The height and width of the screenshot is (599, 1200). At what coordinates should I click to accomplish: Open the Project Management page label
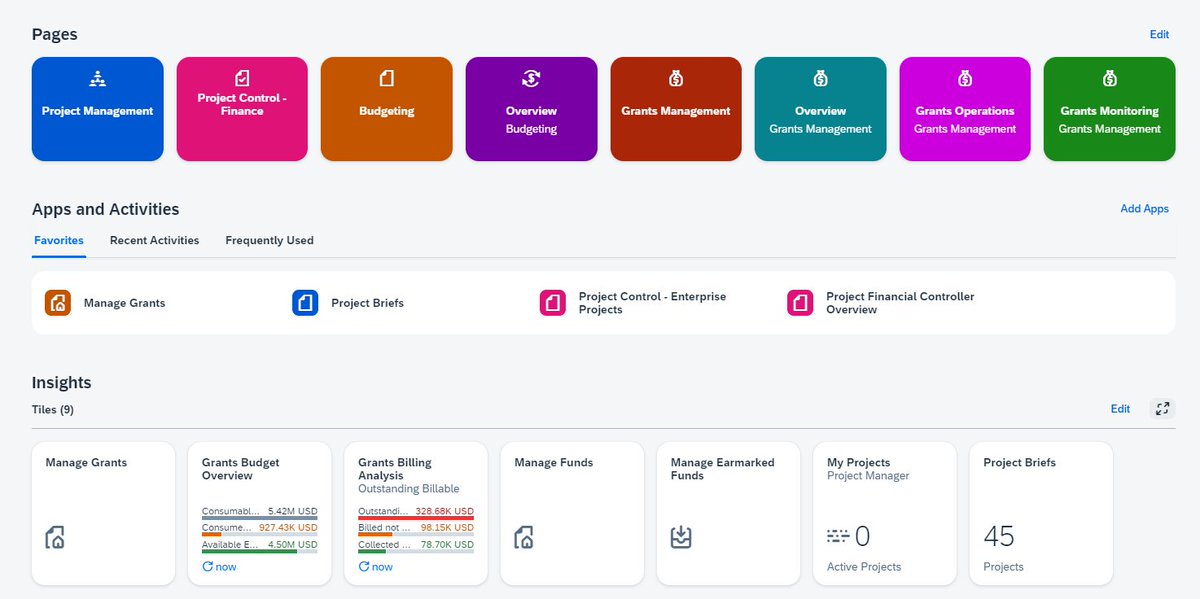click(97, 111)
